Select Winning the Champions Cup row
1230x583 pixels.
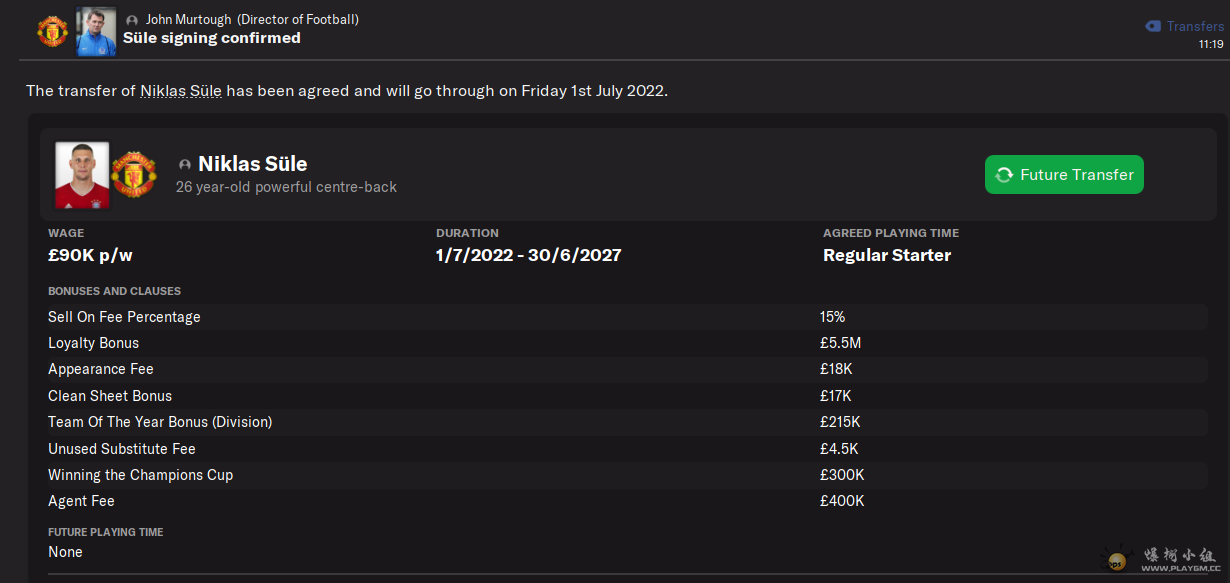(625, 475)
